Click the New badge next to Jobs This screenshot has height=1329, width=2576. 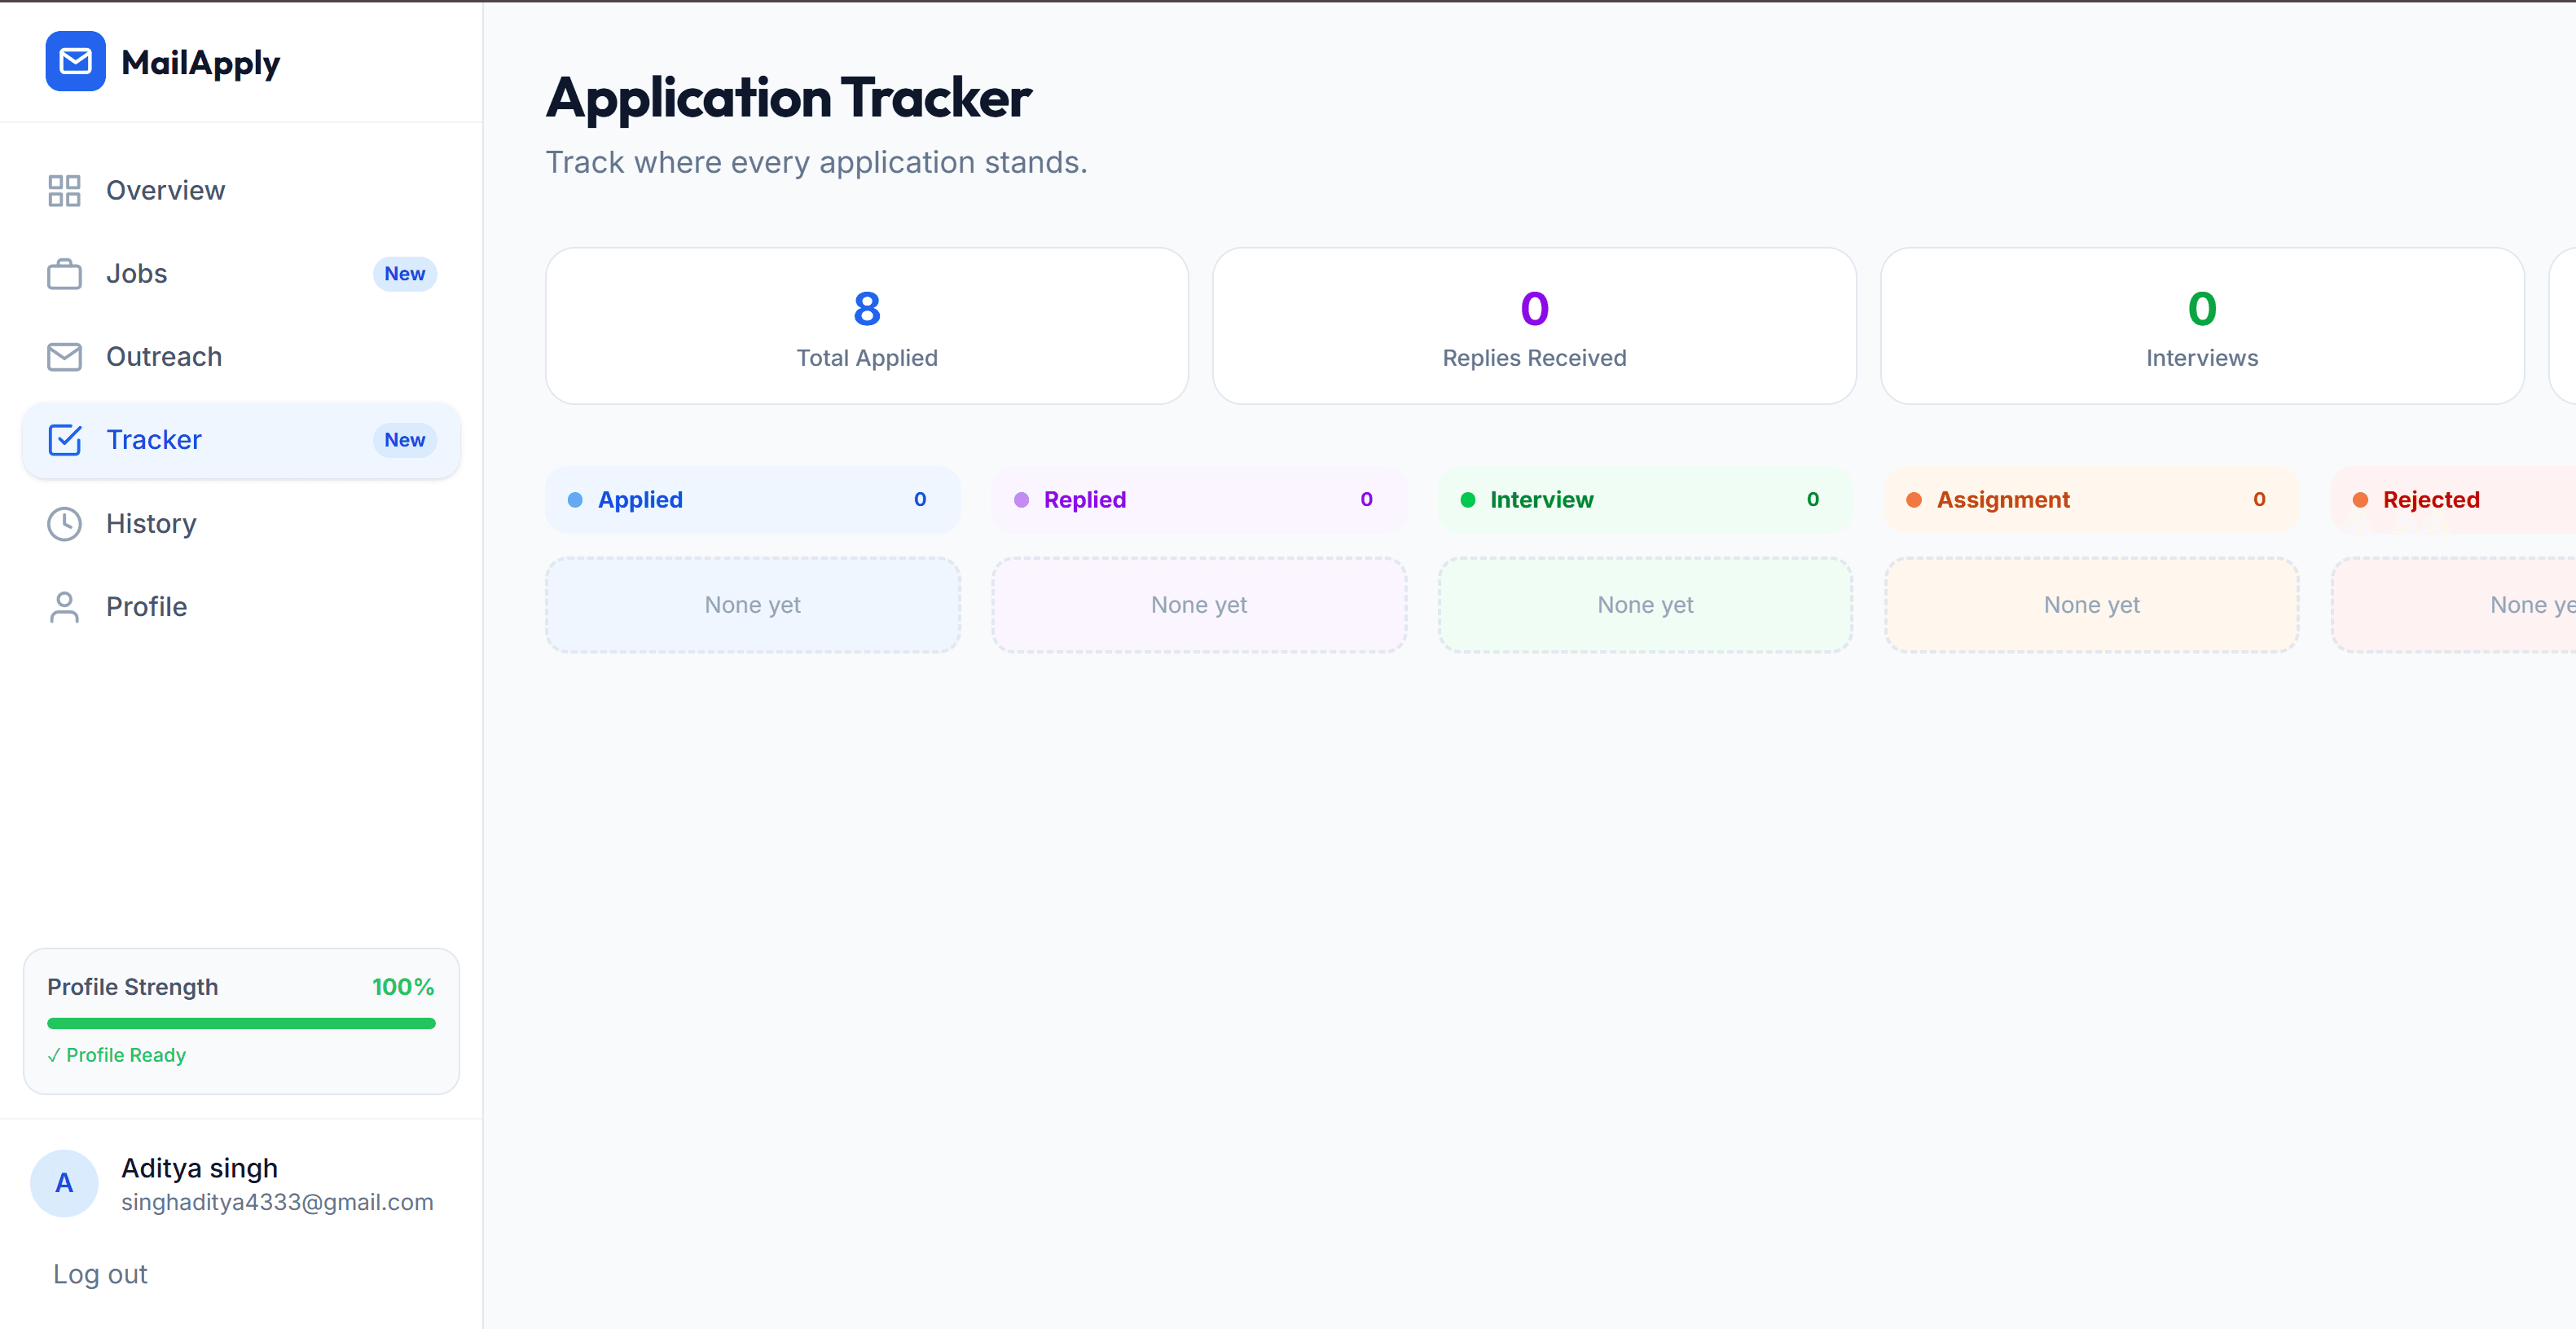[404, 273]
